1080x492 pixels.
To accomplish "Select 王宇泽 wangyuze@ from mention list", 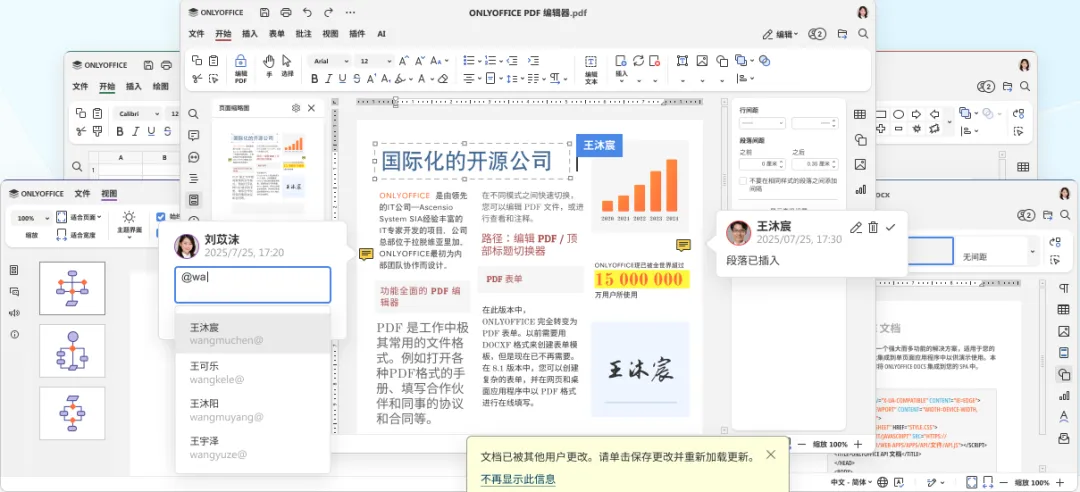I will click(253, 448).
